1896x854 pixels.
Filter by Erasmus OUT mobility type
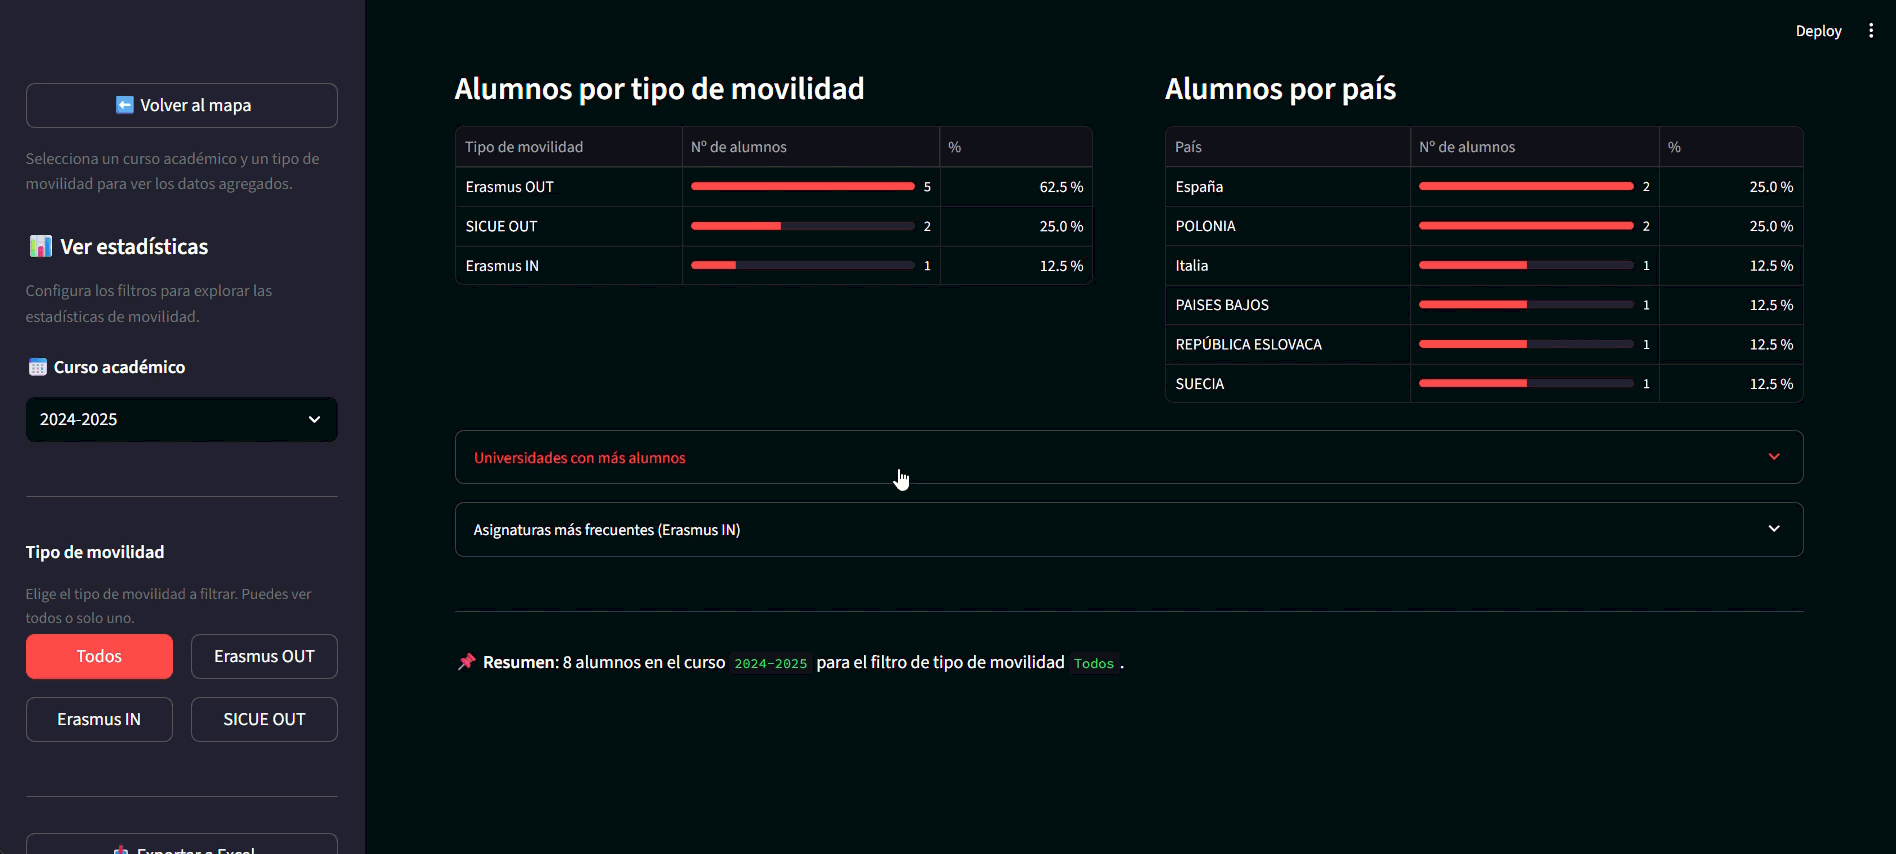point(264,656)
